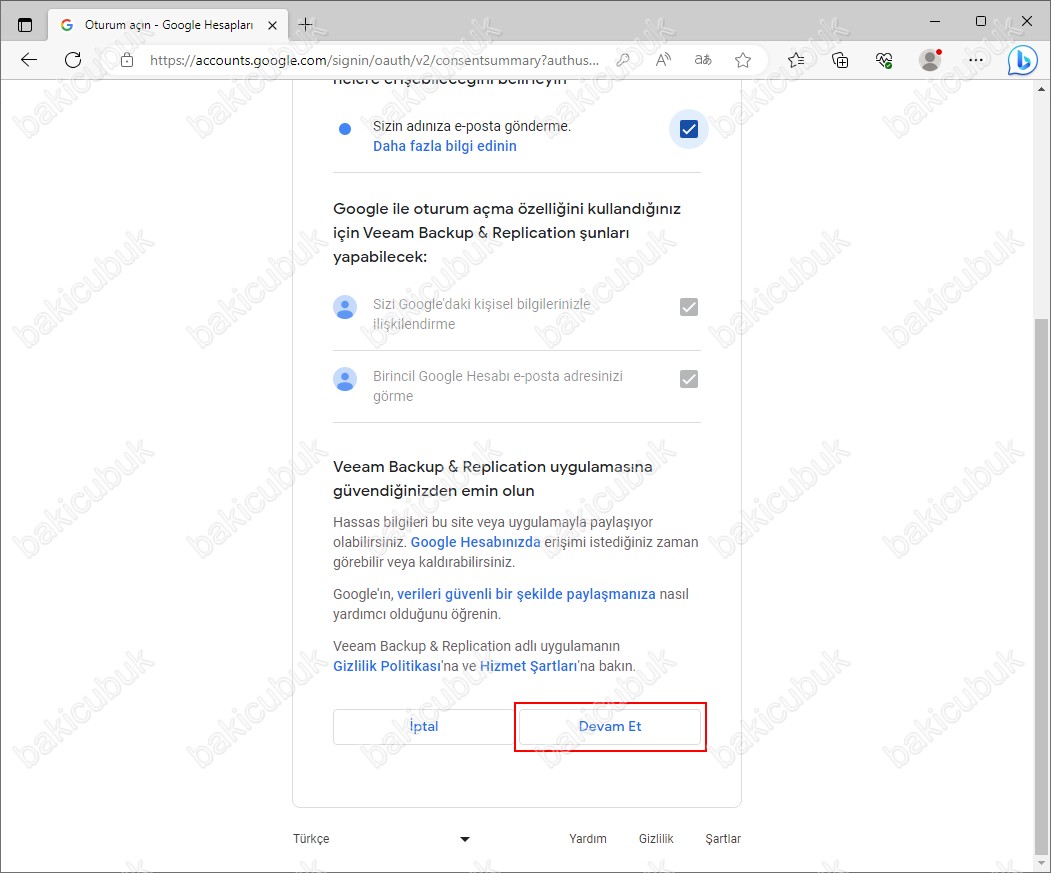Open the tab actions menu icon

pos(25,25)
